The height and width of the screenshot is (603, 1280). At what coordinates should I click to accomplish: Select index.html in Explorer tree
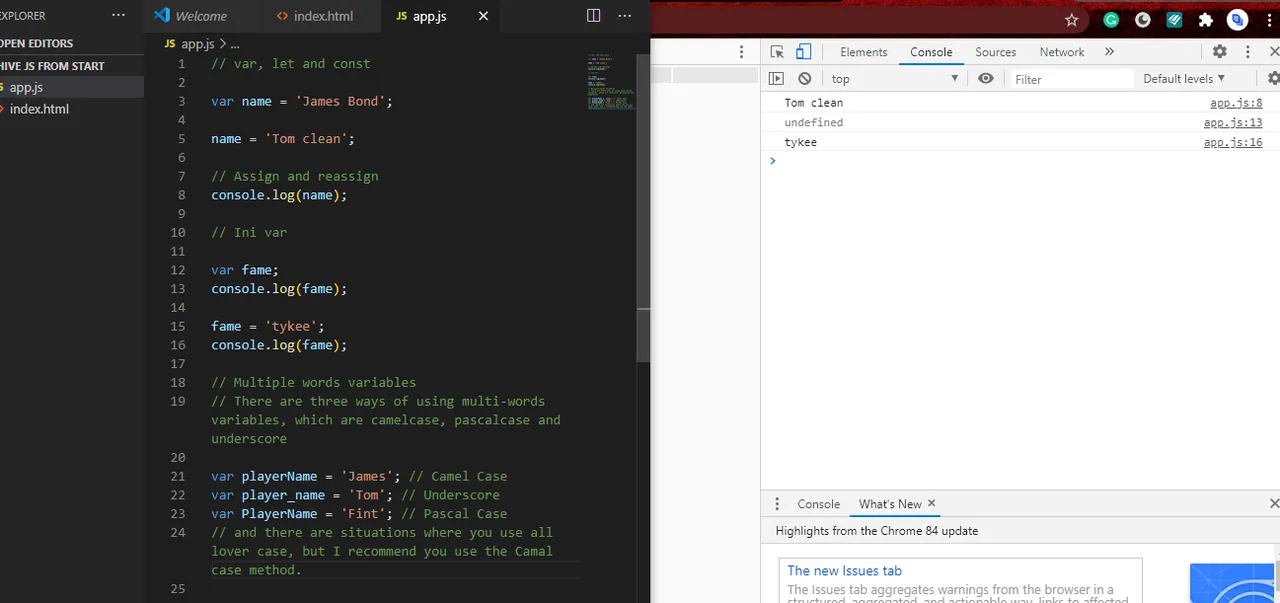tap(72, 109)
